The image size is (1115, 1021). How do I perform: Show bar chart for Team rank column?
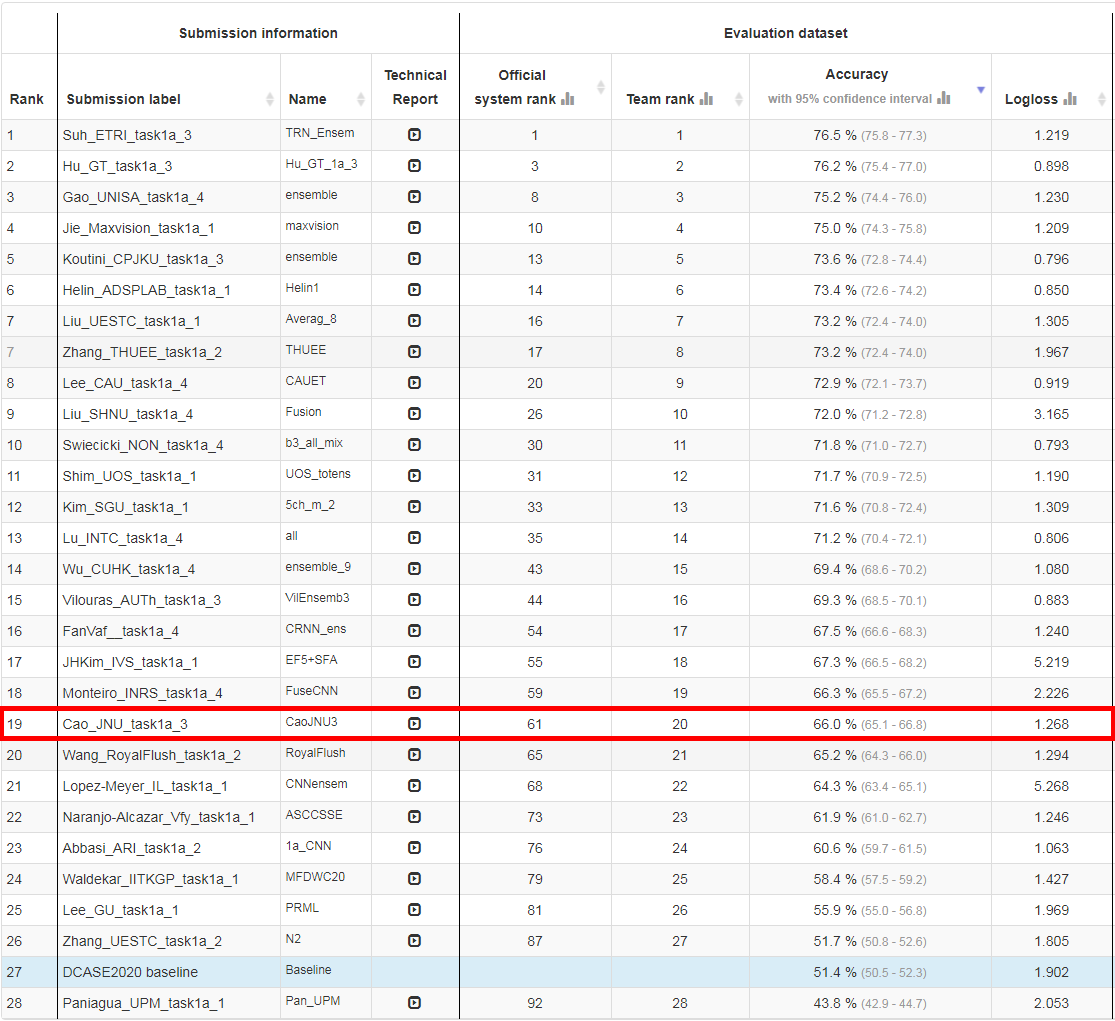706,99
